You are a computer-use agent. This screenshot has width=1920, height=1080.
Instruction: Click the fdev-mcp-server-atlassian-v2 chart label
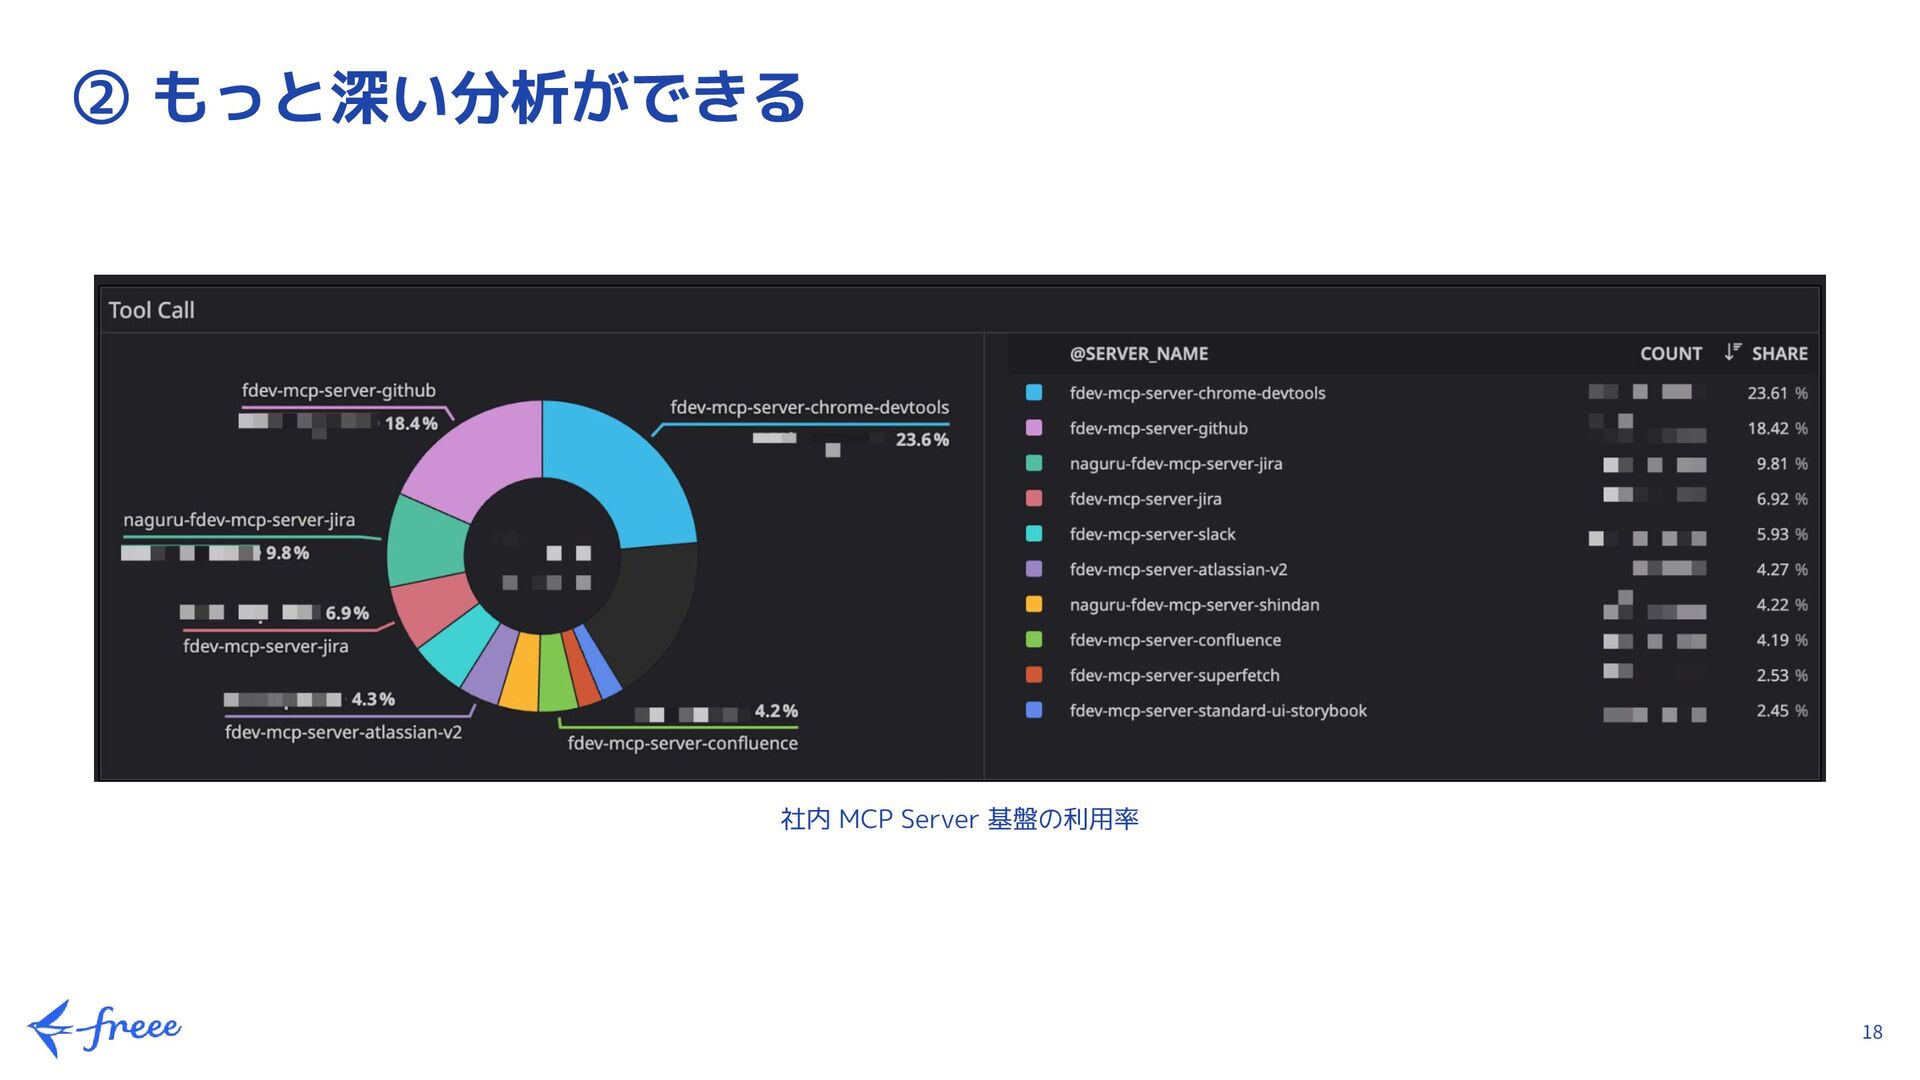coord(343,732)
